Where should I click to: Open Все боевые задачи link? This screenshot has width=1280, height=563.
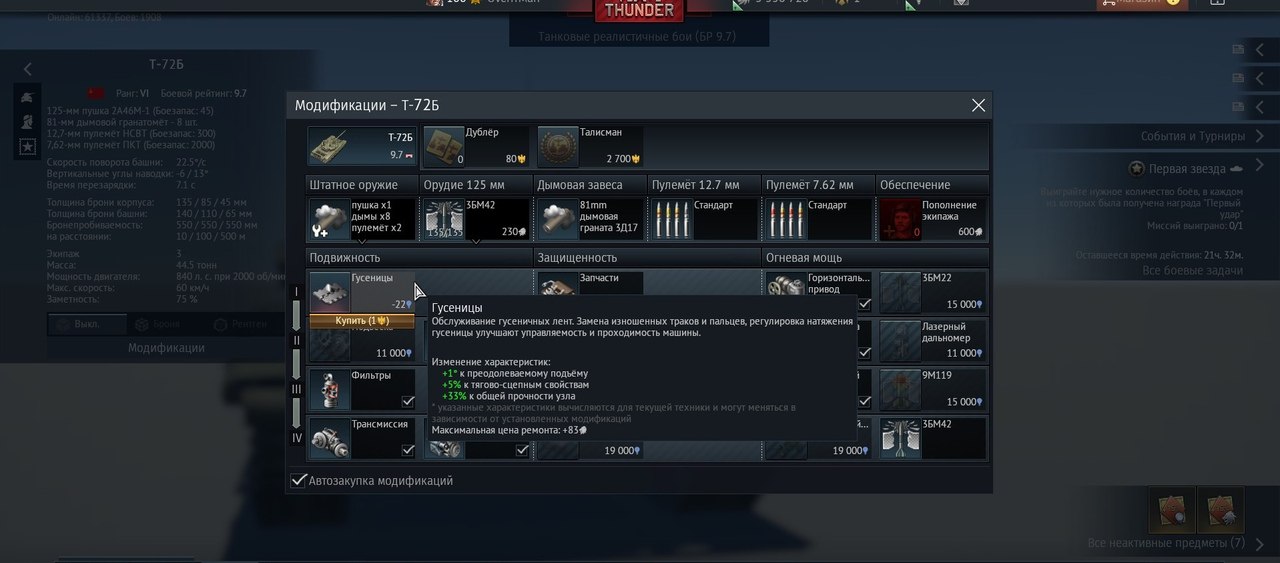click(x=1192, y=271)
